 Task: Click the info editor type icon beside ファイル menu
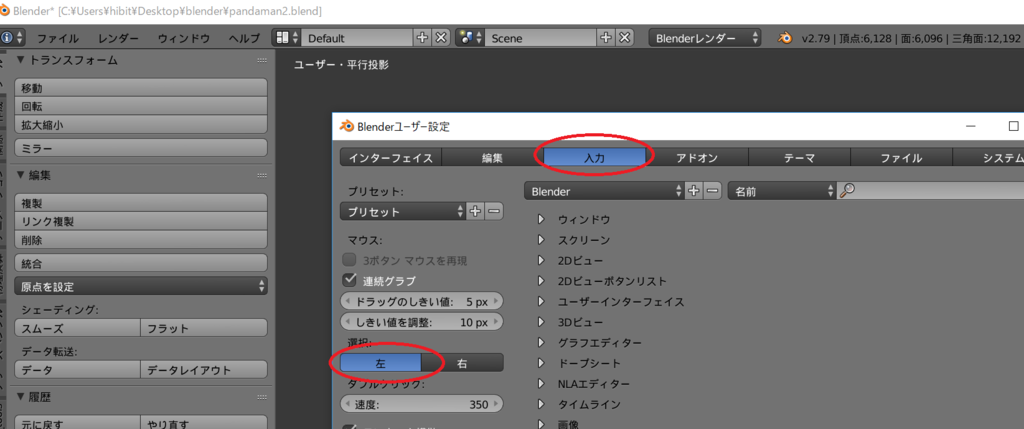pyautogui.click(x=12, y=38)
